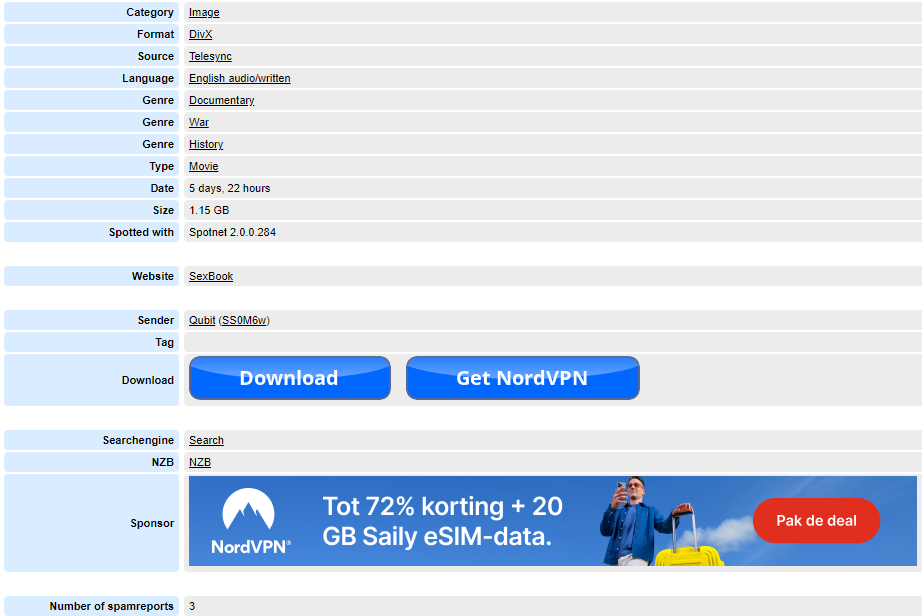Download via the NZB link
The height and width of the screenshot is (616, 922).
click(x=199, y=462)
